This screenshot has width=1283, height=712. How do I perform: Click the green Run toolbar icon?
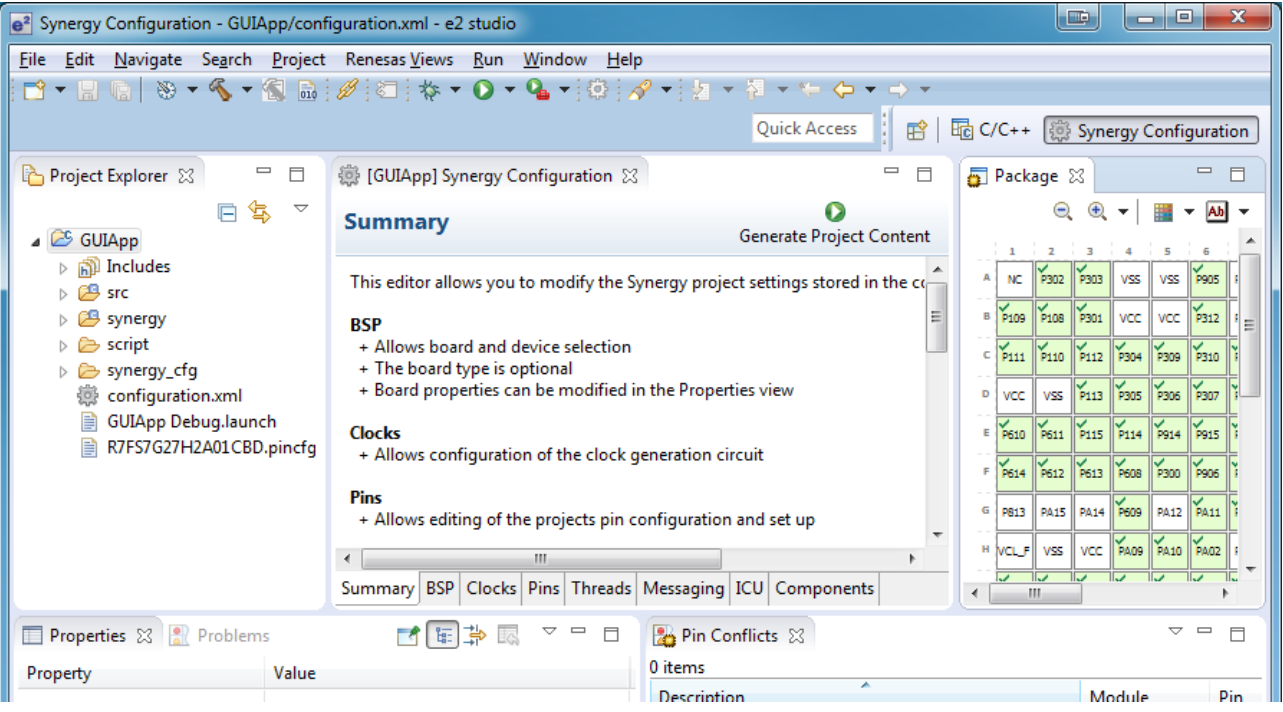tap(484, 90)
